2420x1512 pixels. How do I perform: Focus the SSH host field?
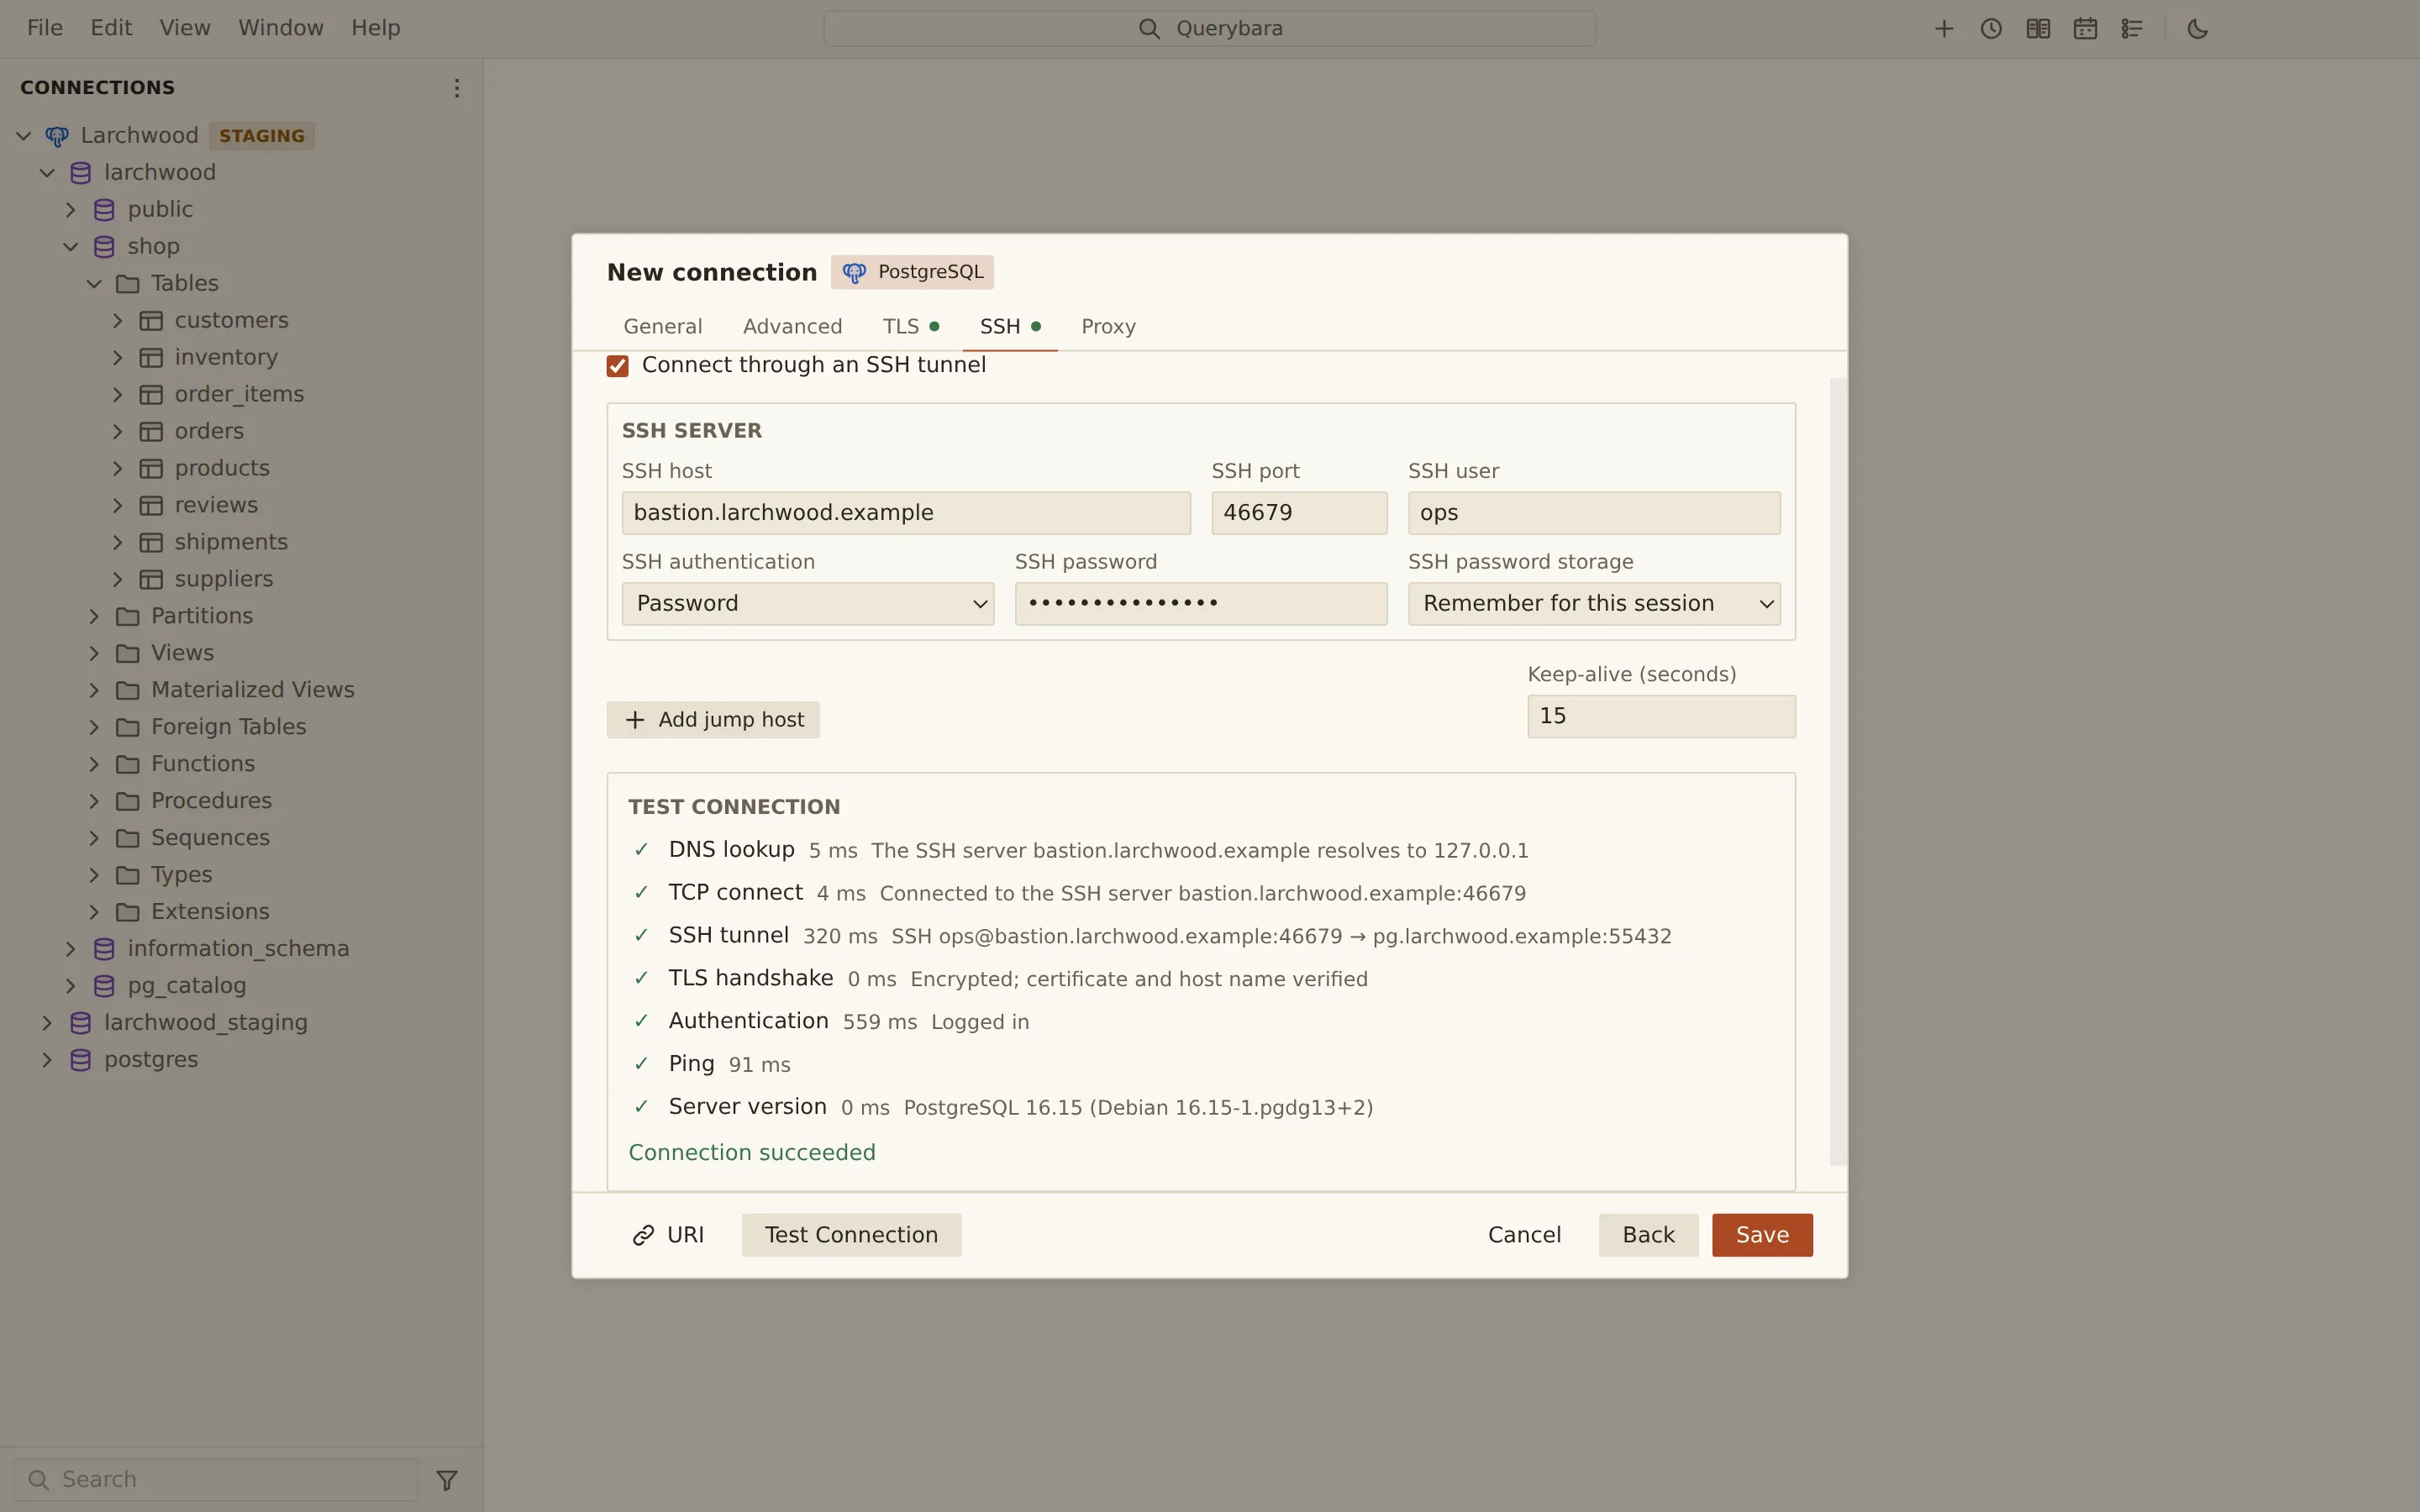906,513
